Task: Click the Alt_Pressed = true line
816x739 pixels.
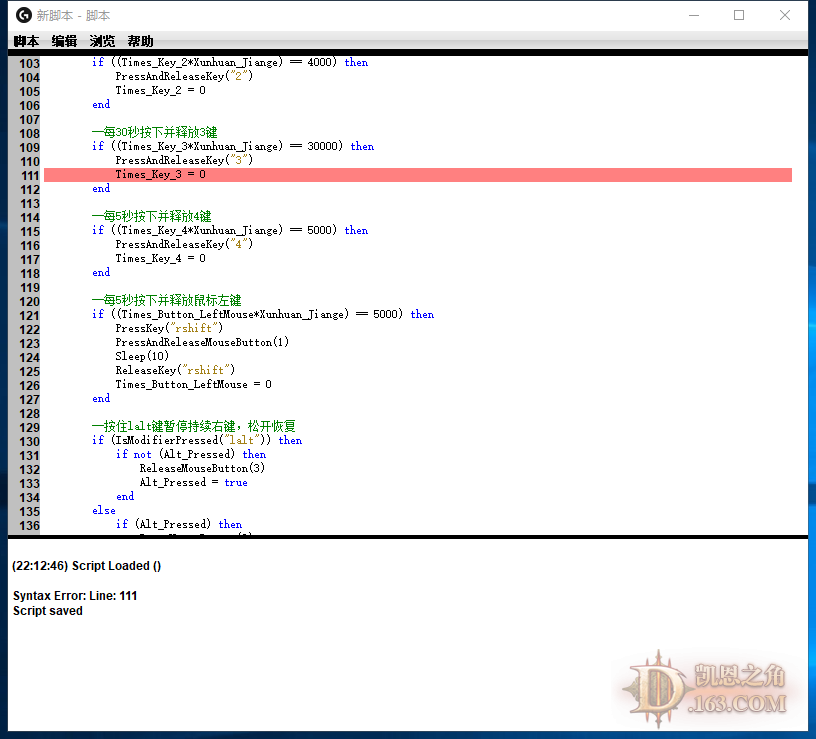Action: (x=193, y=482)
